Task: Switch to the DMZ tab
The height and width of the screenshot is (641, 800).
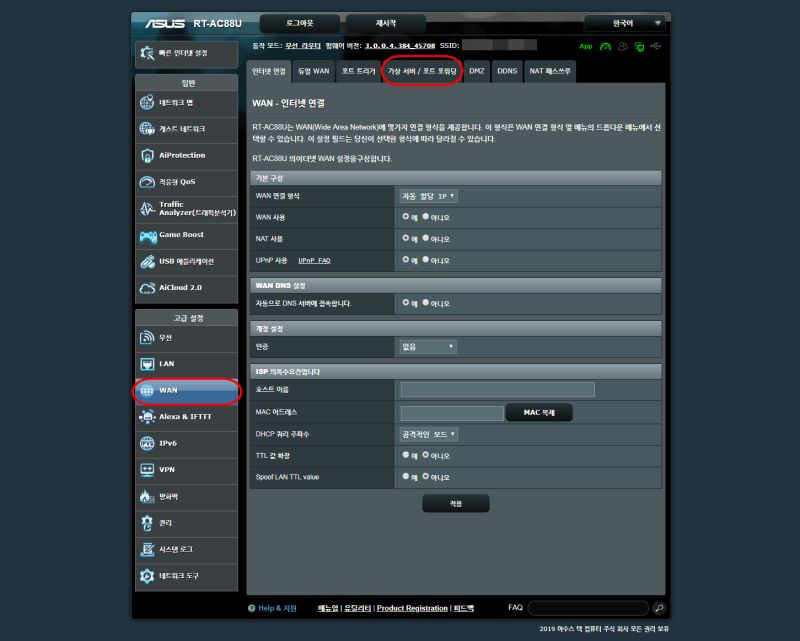Action: [x=477, y=71]
